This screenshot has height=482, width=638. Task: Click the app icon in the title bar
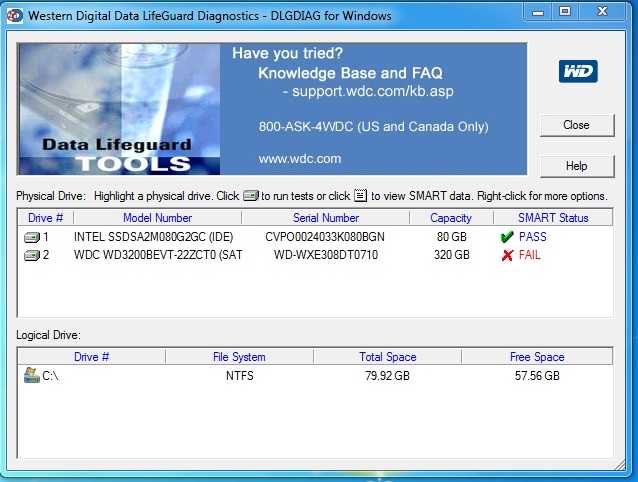pos(15,16)
